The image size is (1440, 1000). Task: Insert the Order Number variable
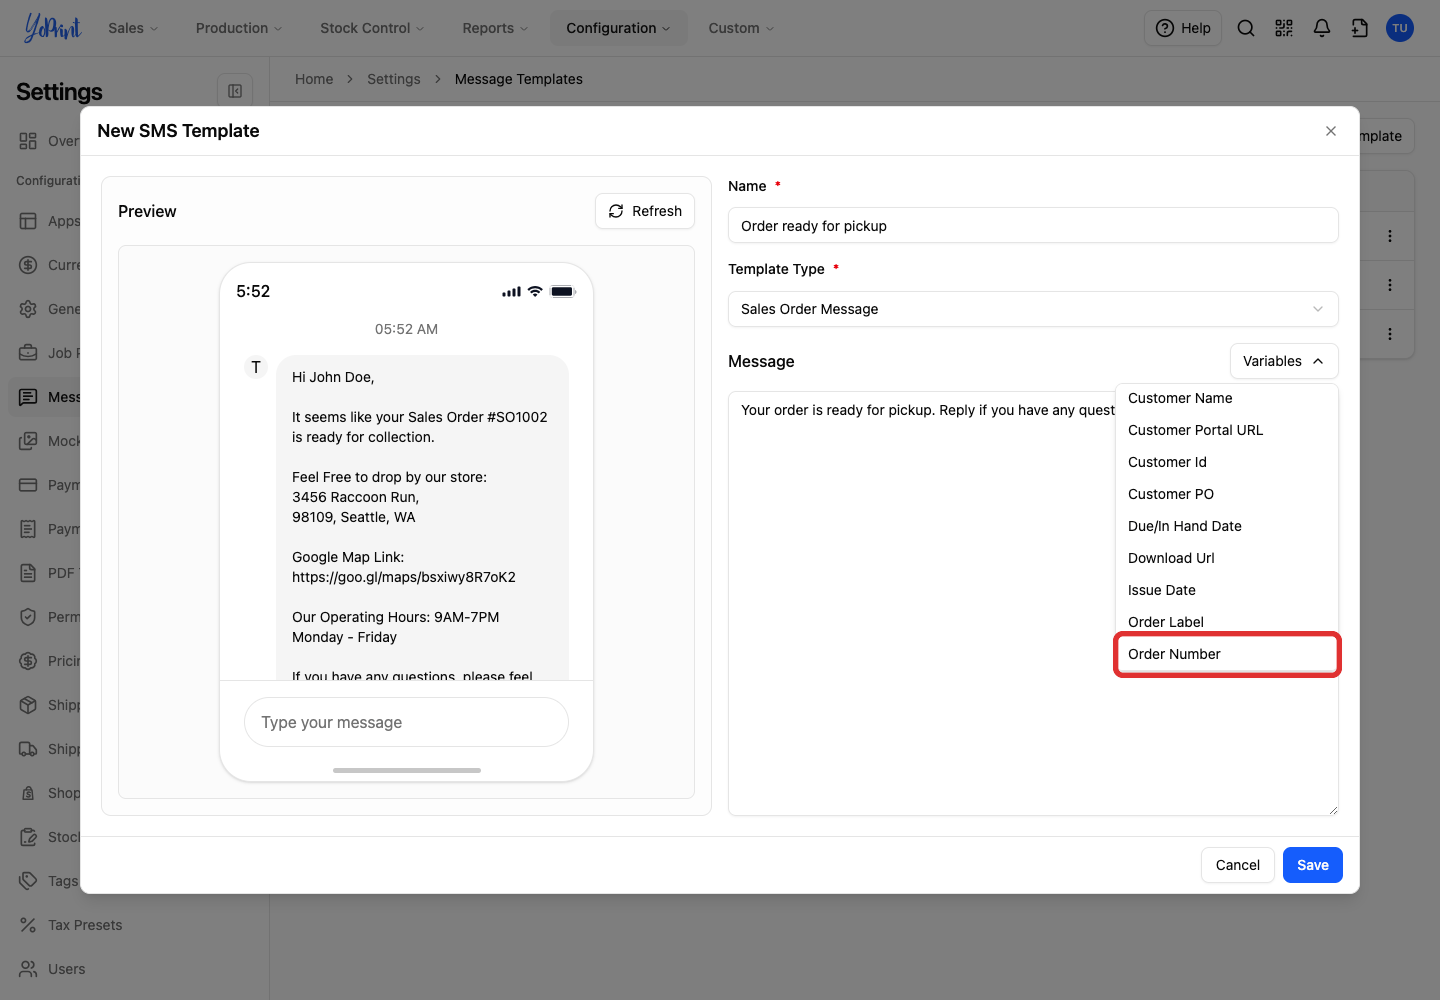pyautogui.click(x=1227, y=654)
